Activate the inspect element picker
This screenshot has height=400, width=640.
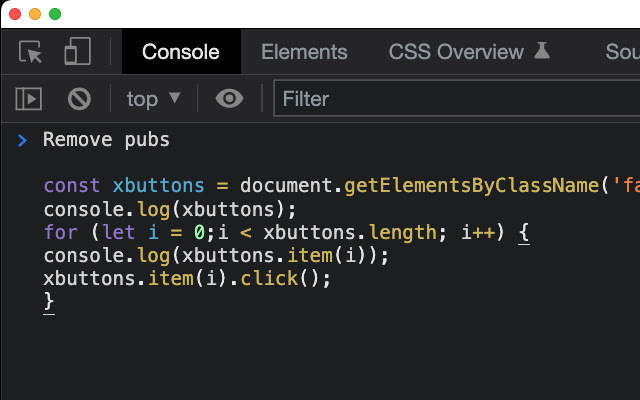coord(31,52)
